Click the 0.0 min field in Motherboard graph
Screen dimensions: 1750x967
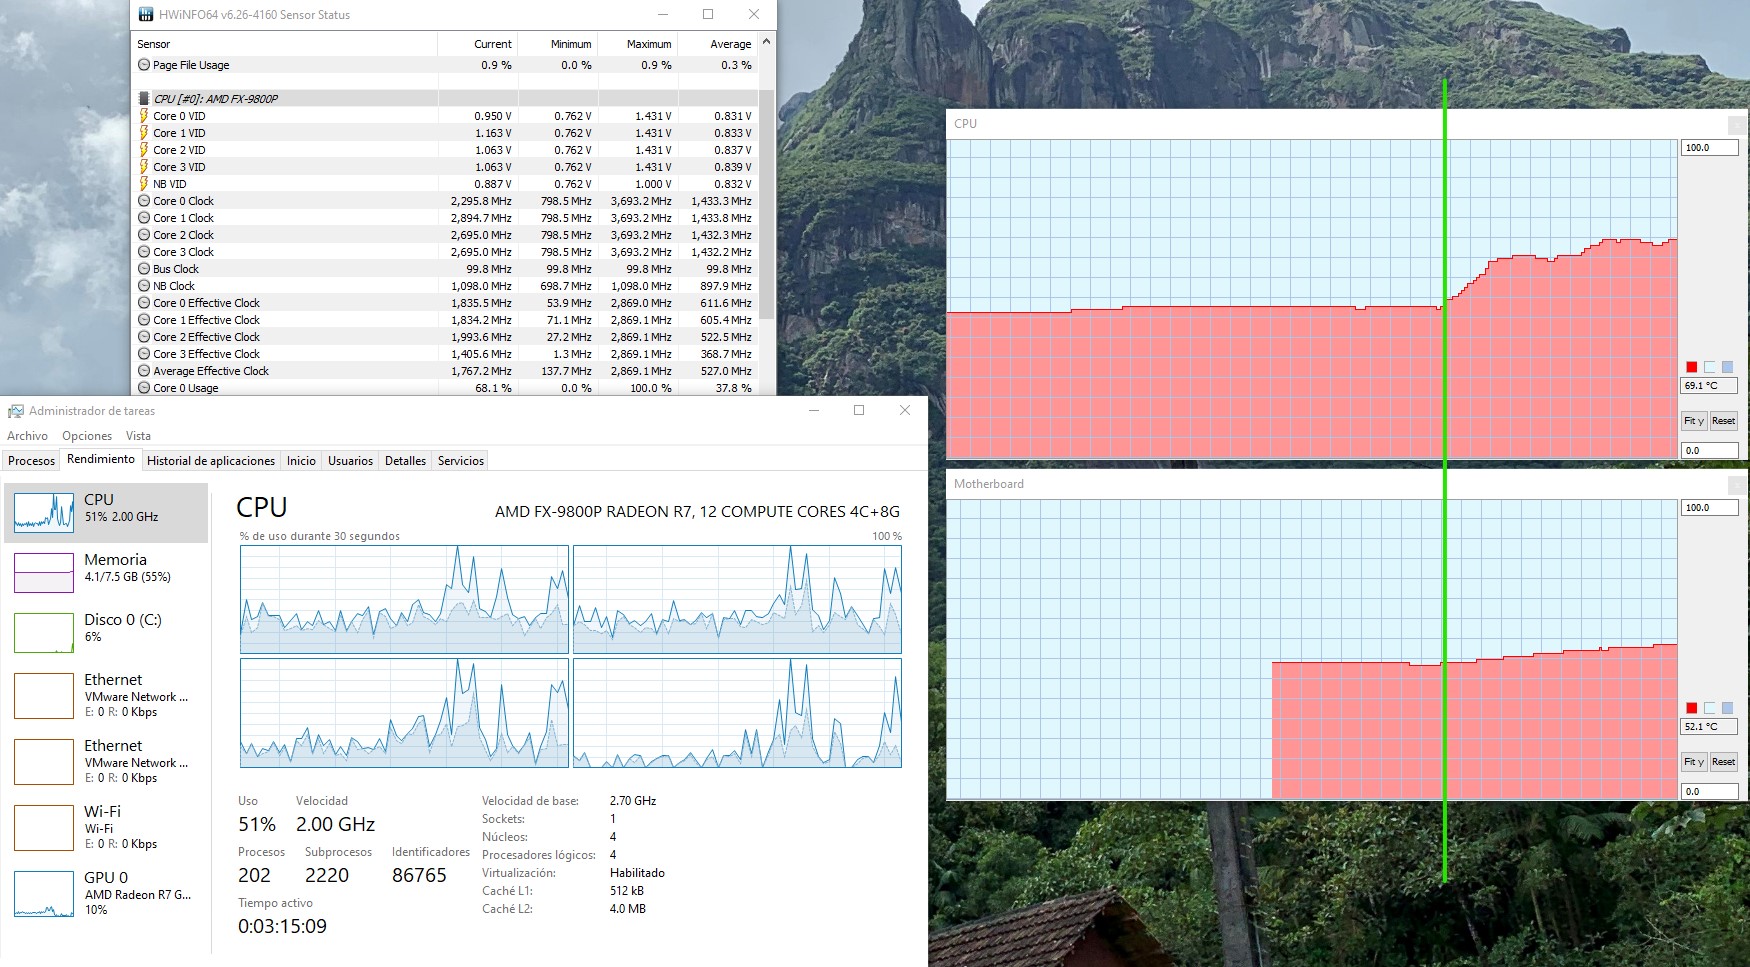[1710, 792]
